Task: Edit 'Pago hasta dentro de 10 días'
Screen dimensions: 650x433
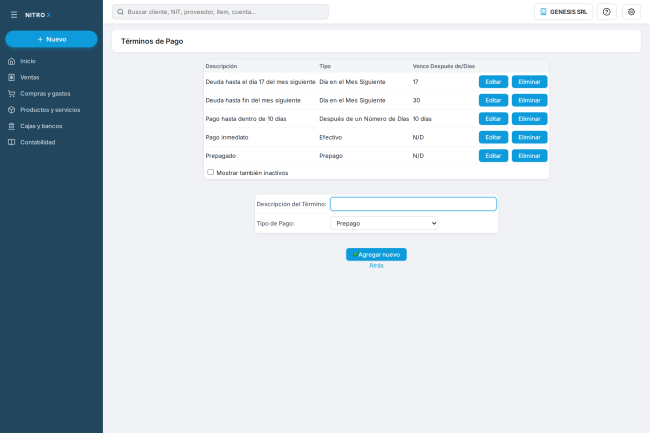Action: pos(493,119)
